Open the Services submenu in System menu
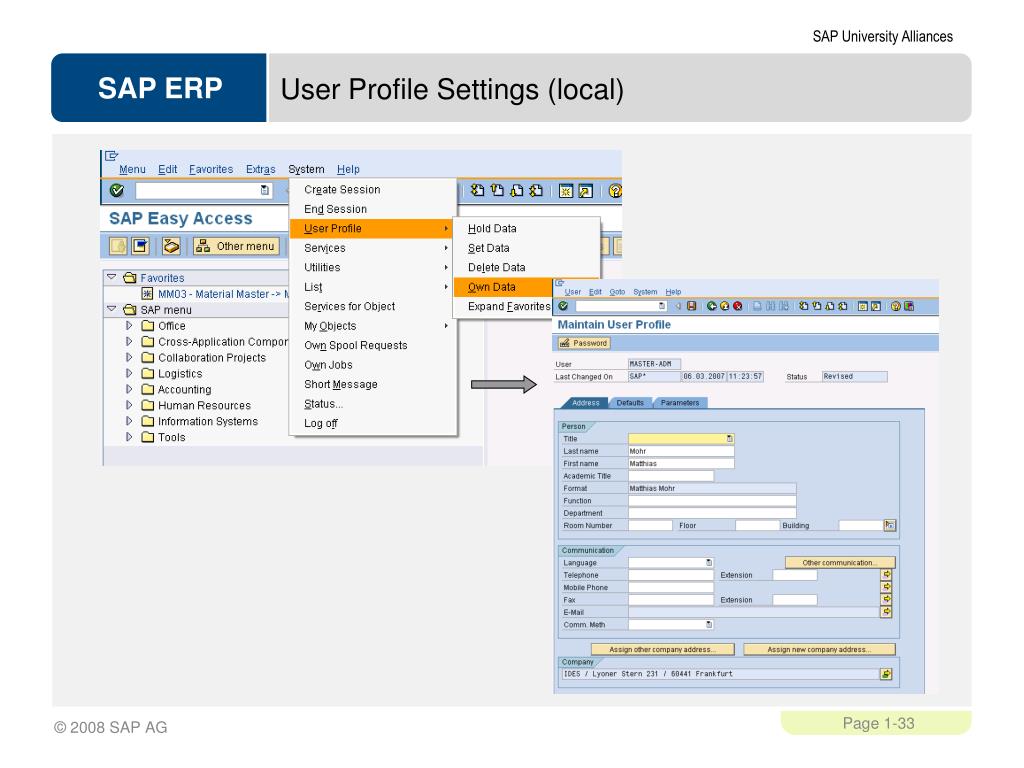Image resolution: width=1024 pixels, height=768 pixels. click(x=373, y=248)
